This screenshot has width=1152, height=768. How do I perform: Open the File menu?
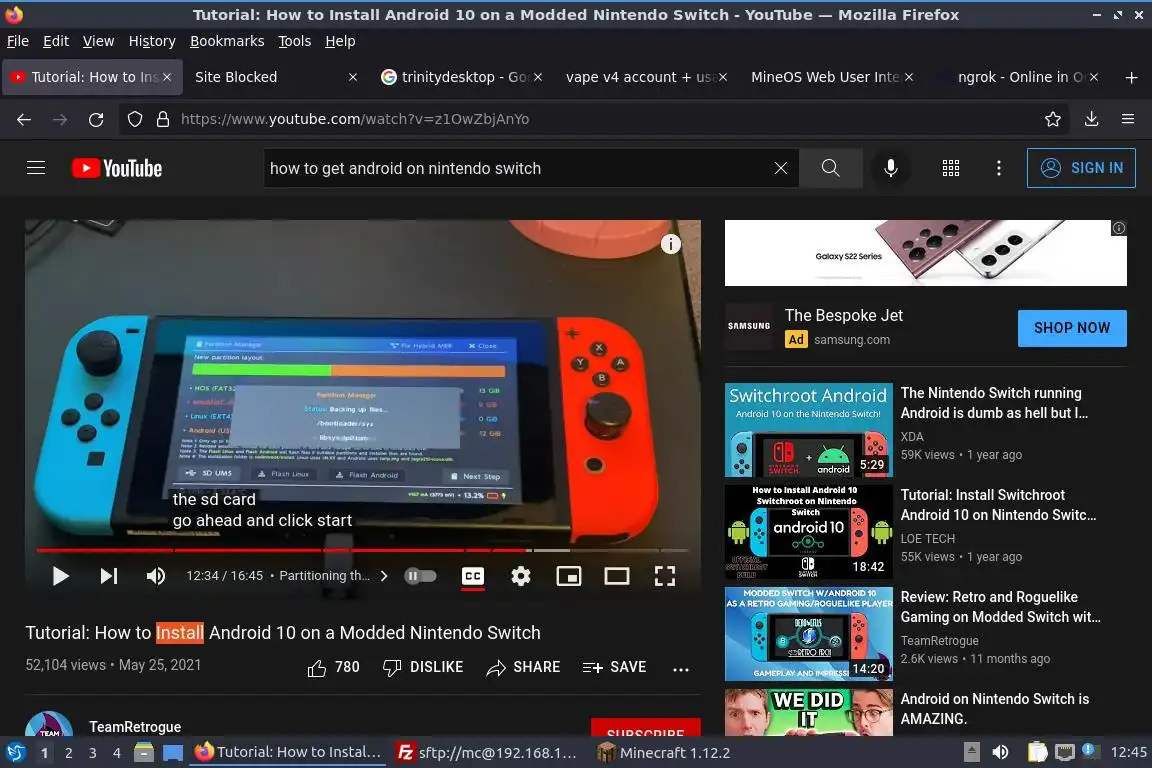[18, 41]
